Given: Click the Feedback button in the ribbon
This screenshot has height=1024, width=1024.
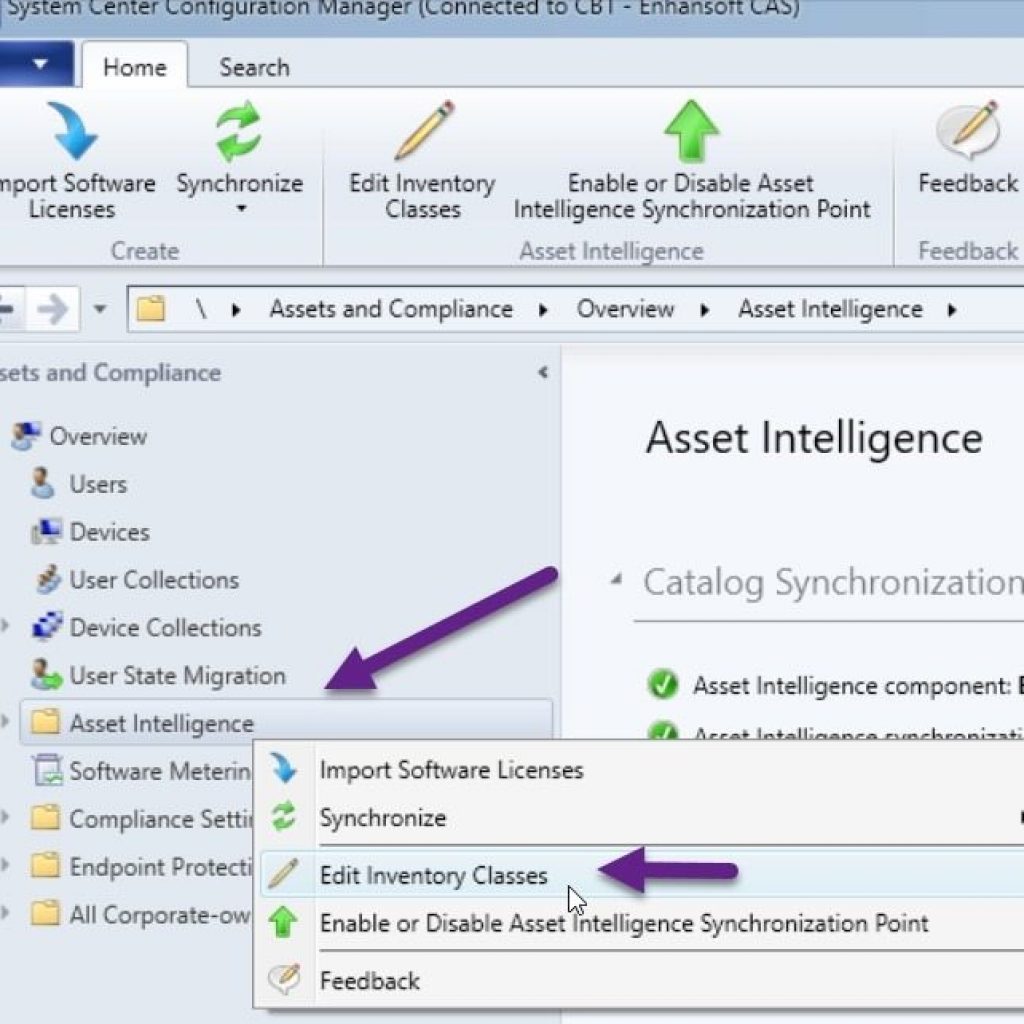Looking at the screenshot, I should (x=968, y=149).
